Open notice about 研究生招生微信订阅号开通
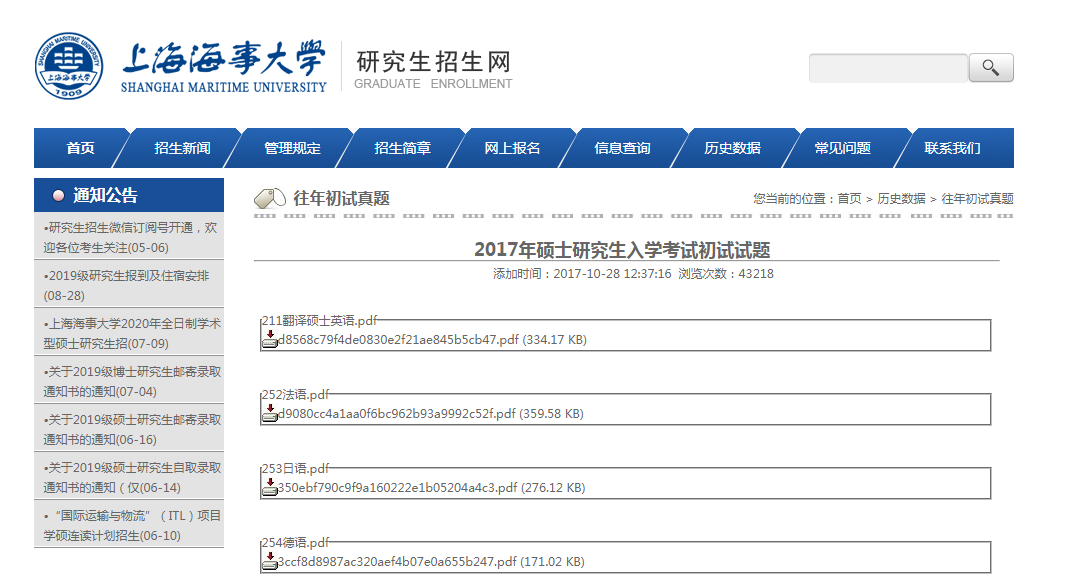The image size is (1075, 579). pos(129,237)
